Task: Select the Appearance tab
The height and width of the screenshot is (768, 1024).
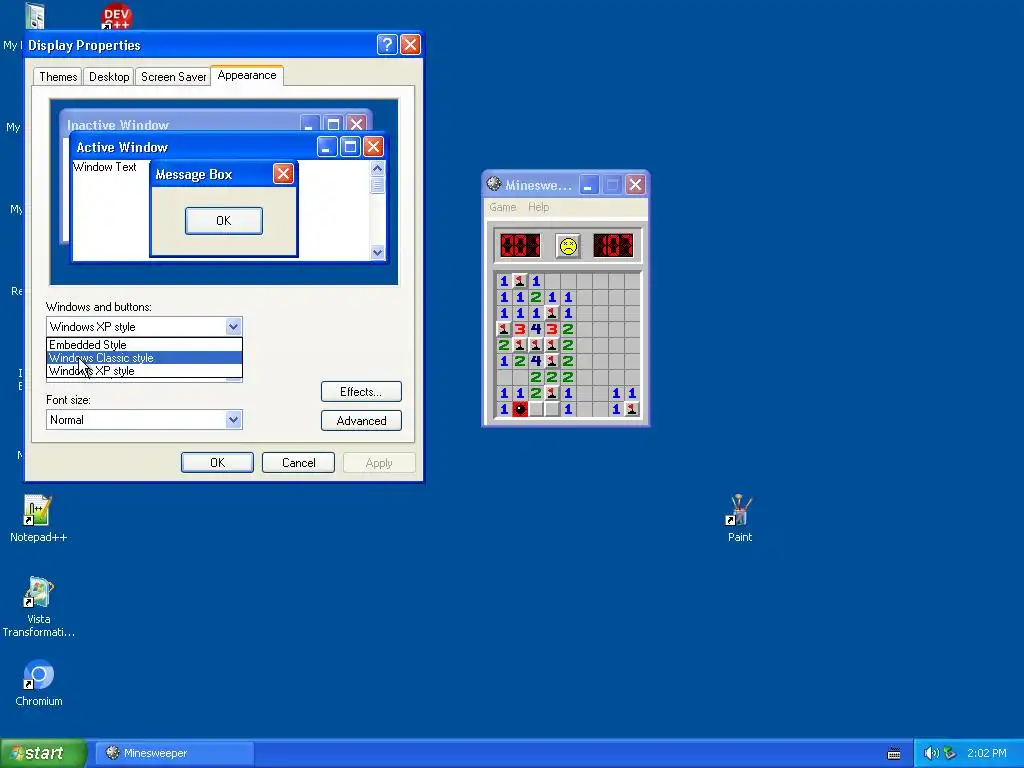Action: coord(247,75)
